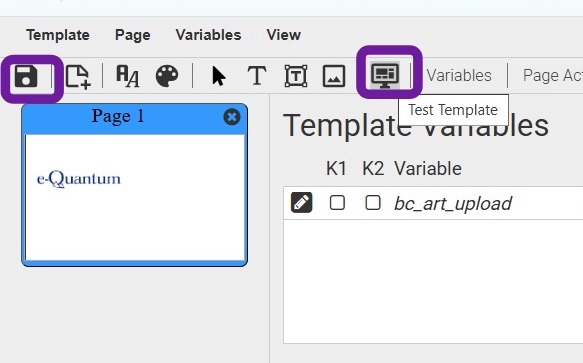Screen dimensions: 583x363
Task: Switch to the Variables toolbar tab
Action: pos(459,76)
